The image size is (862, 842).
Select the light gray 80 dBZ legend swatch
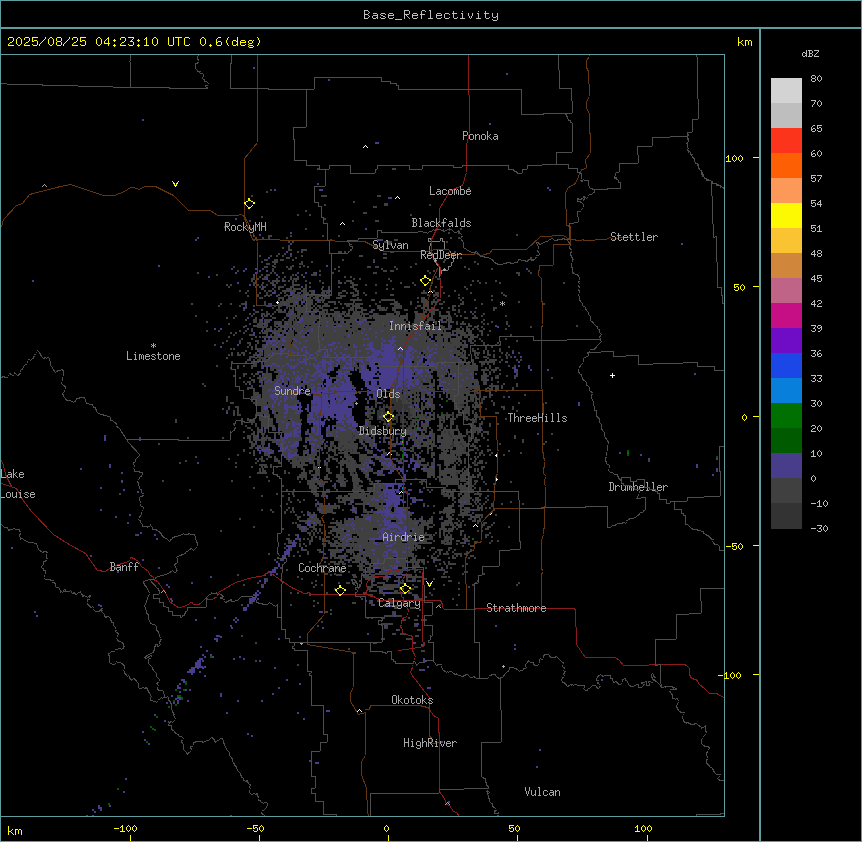(x=786, y=91)
